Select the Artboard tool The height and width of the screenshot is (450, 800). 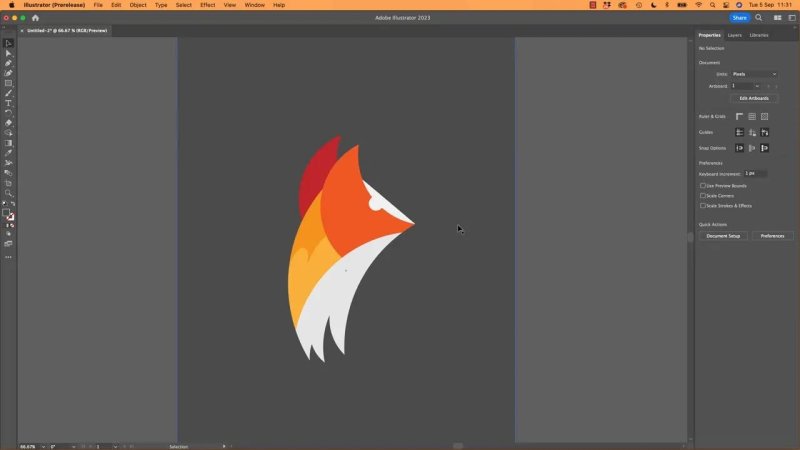[8, 183]
